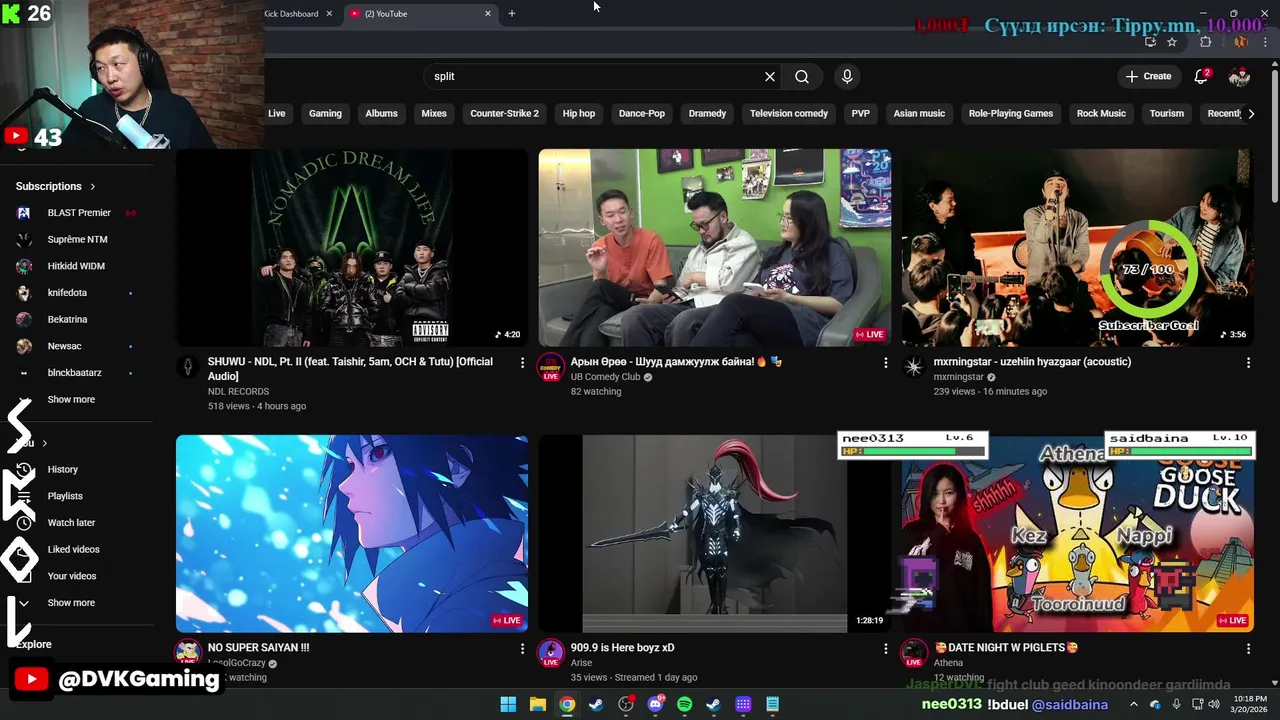
Task: Open the Windows Start menu
Action: (x=508, y=704)
